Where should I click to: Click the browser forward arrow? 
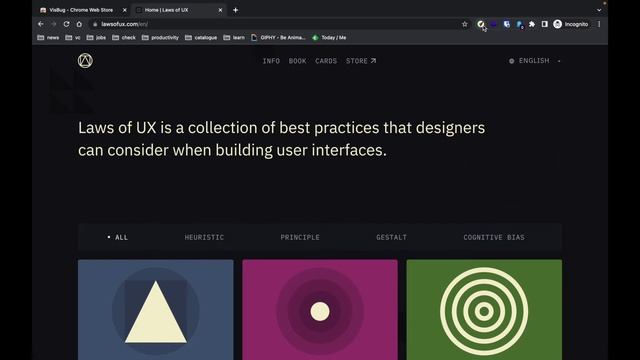click(53, 24)
